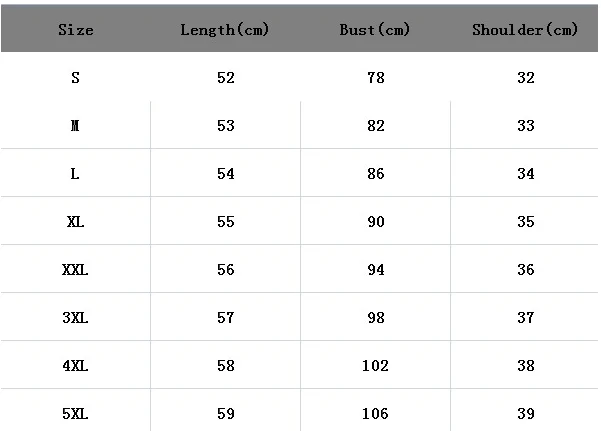Click the 4XL size label
This screenshot has width=601, height=431.
(x=75, y=365)
